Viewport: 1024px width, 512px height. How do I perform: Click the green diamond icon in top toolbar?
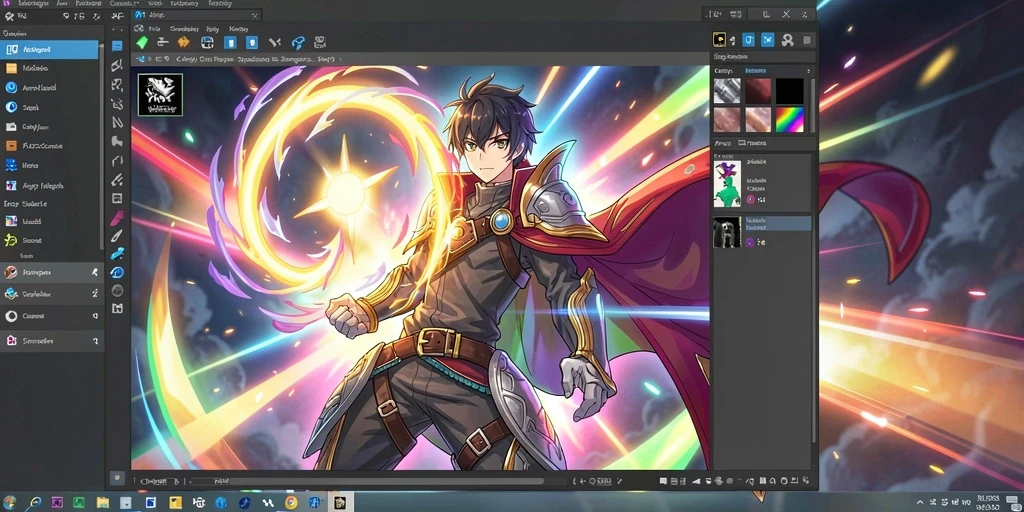(142, 42)
